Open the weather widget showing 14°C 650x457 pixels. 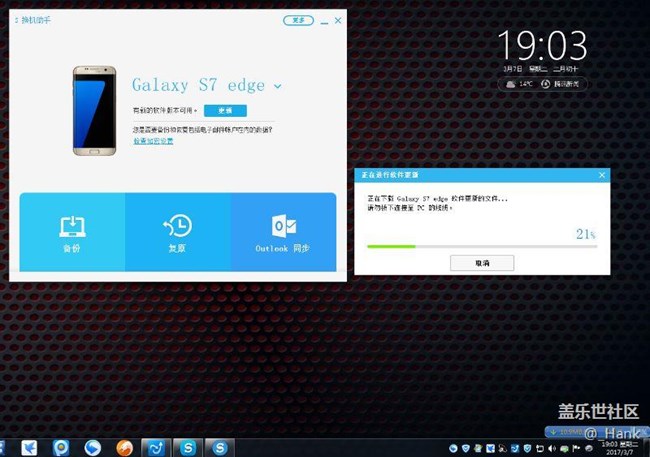(x=520, y=84)
